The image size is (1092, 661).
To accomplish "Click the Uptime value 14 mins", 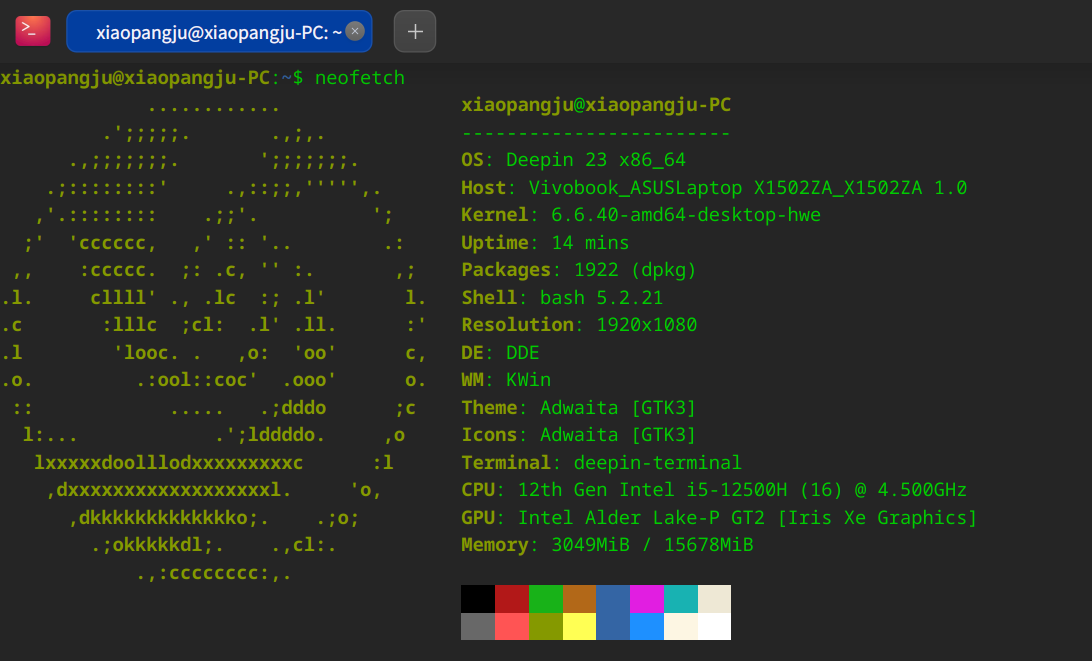I will (x=590, y=243).
